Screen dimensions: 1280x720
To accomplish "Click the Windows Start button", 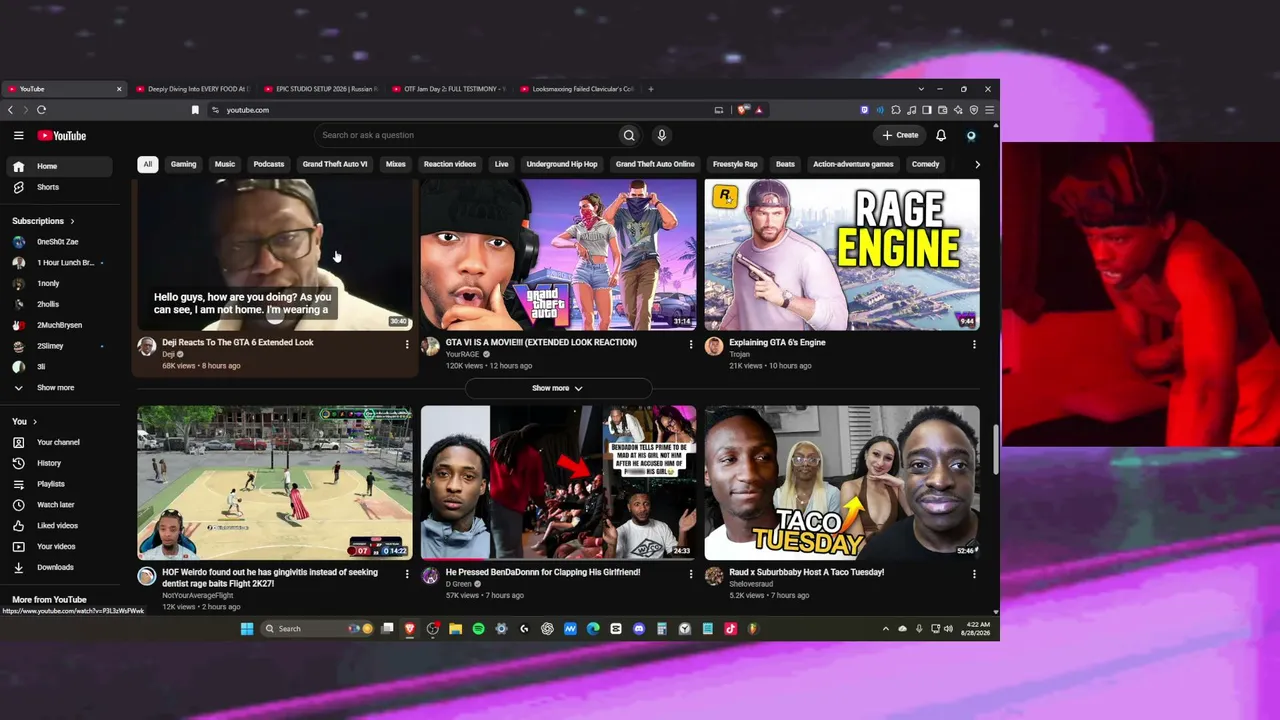I will click(x=247, y=629).
